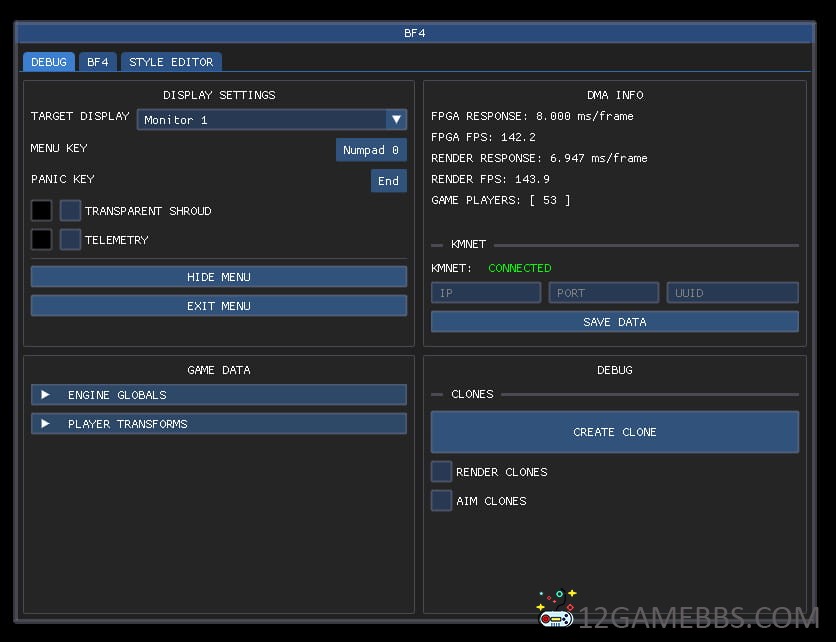Image resolution: width=836 pixels, height=642 pixels.
Task: Click the CREATE CLONE button
Action: (615, 432)
